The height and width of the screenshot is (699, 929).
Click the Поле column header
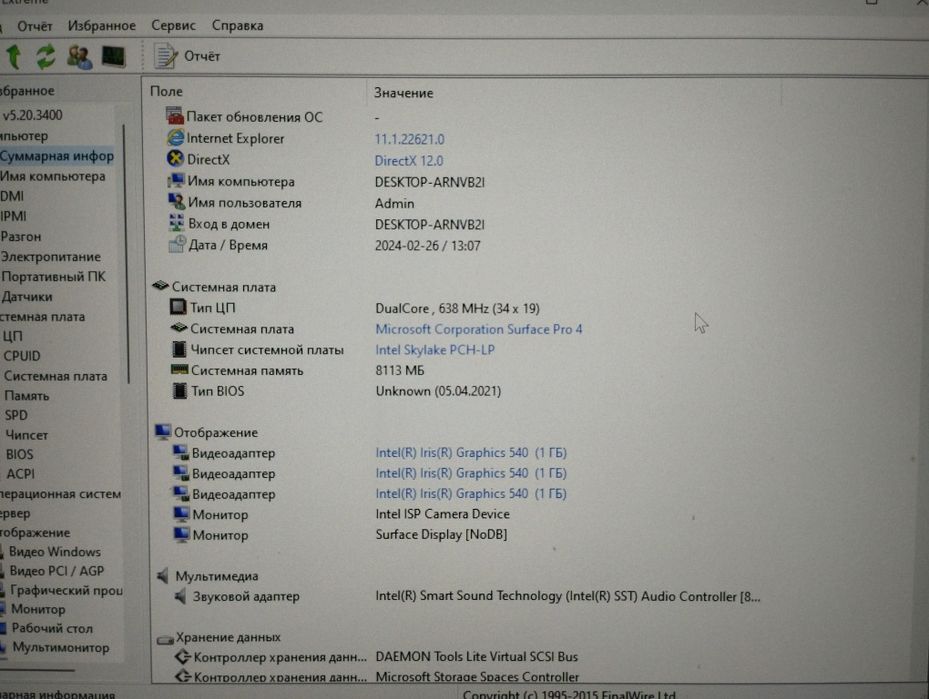166,91
